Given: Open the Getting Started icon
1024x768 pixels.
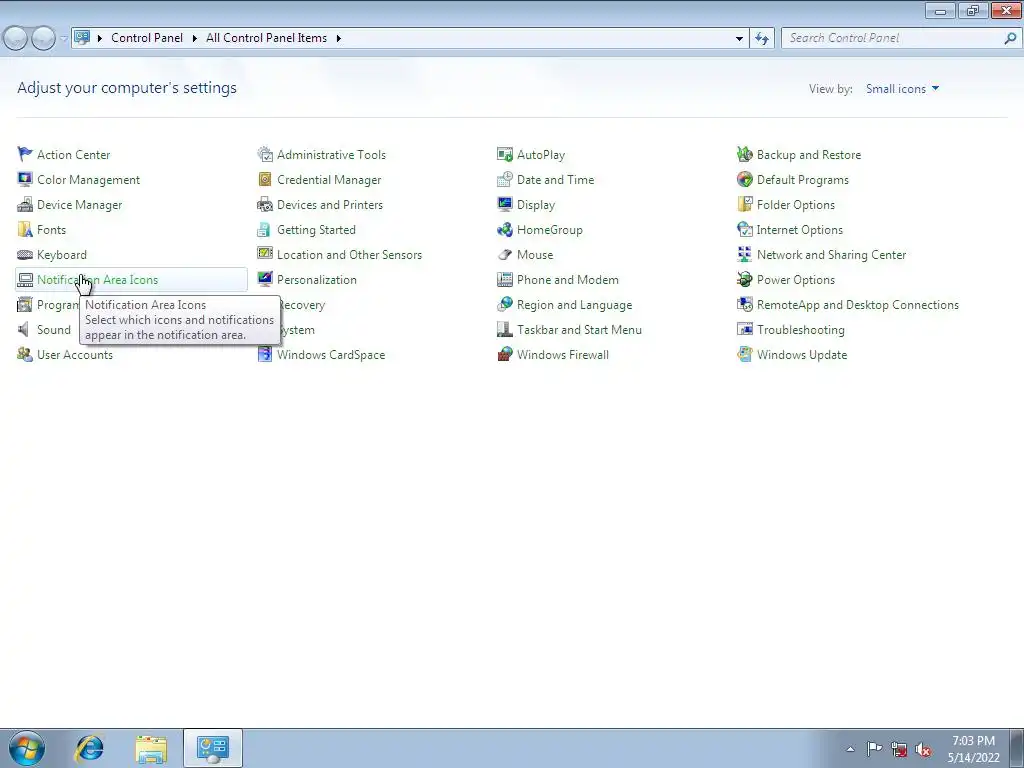Looking at the screenshot, I should (x=264, y=229).
